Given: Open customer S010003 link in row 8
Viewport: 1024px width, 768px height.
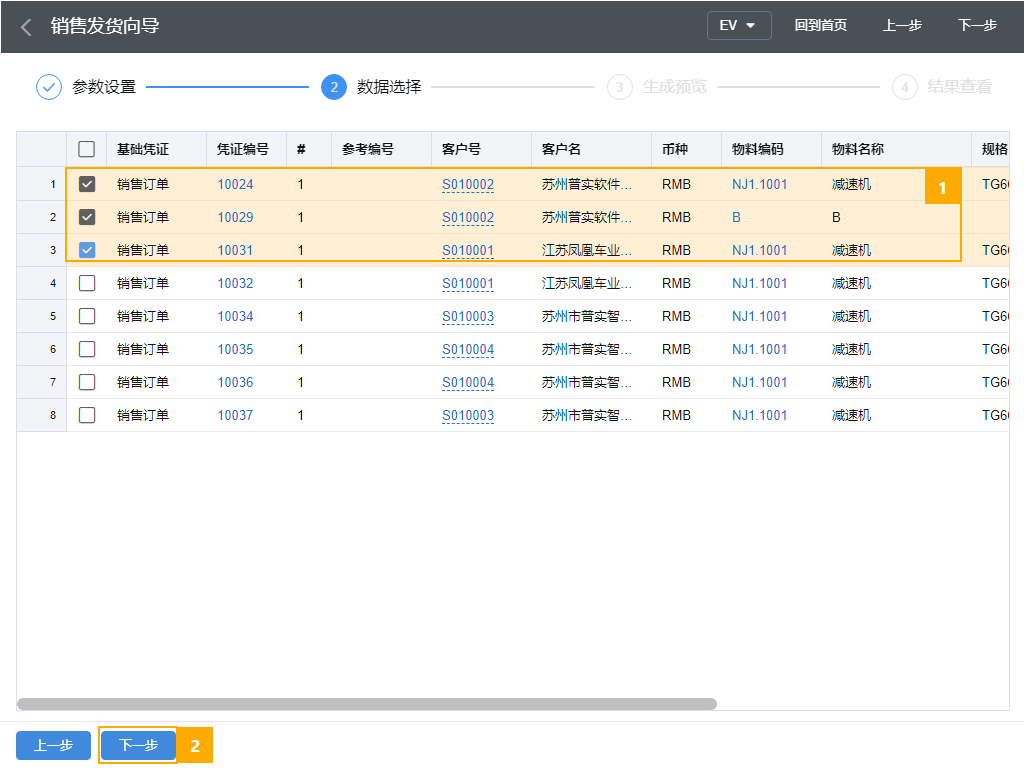Looking at the screenshot, I should pos(468,415).
